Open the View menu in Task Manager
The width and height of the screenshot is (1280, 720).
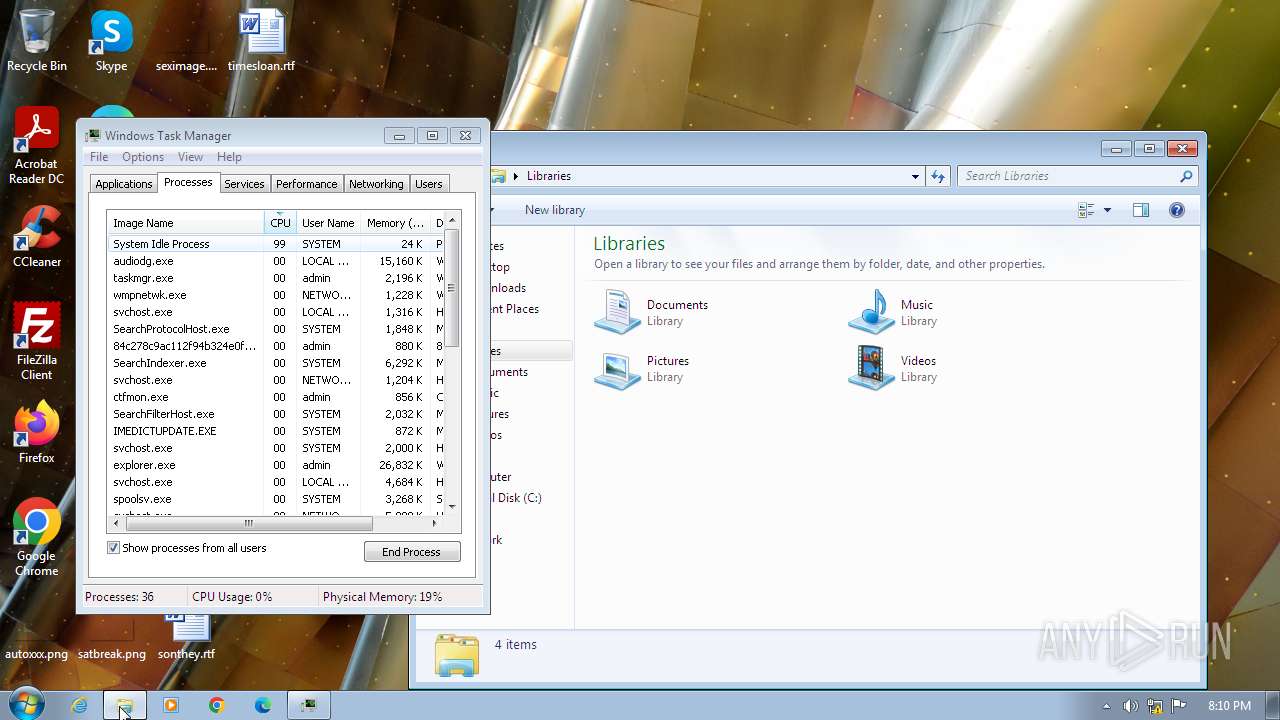pos(190,157)
